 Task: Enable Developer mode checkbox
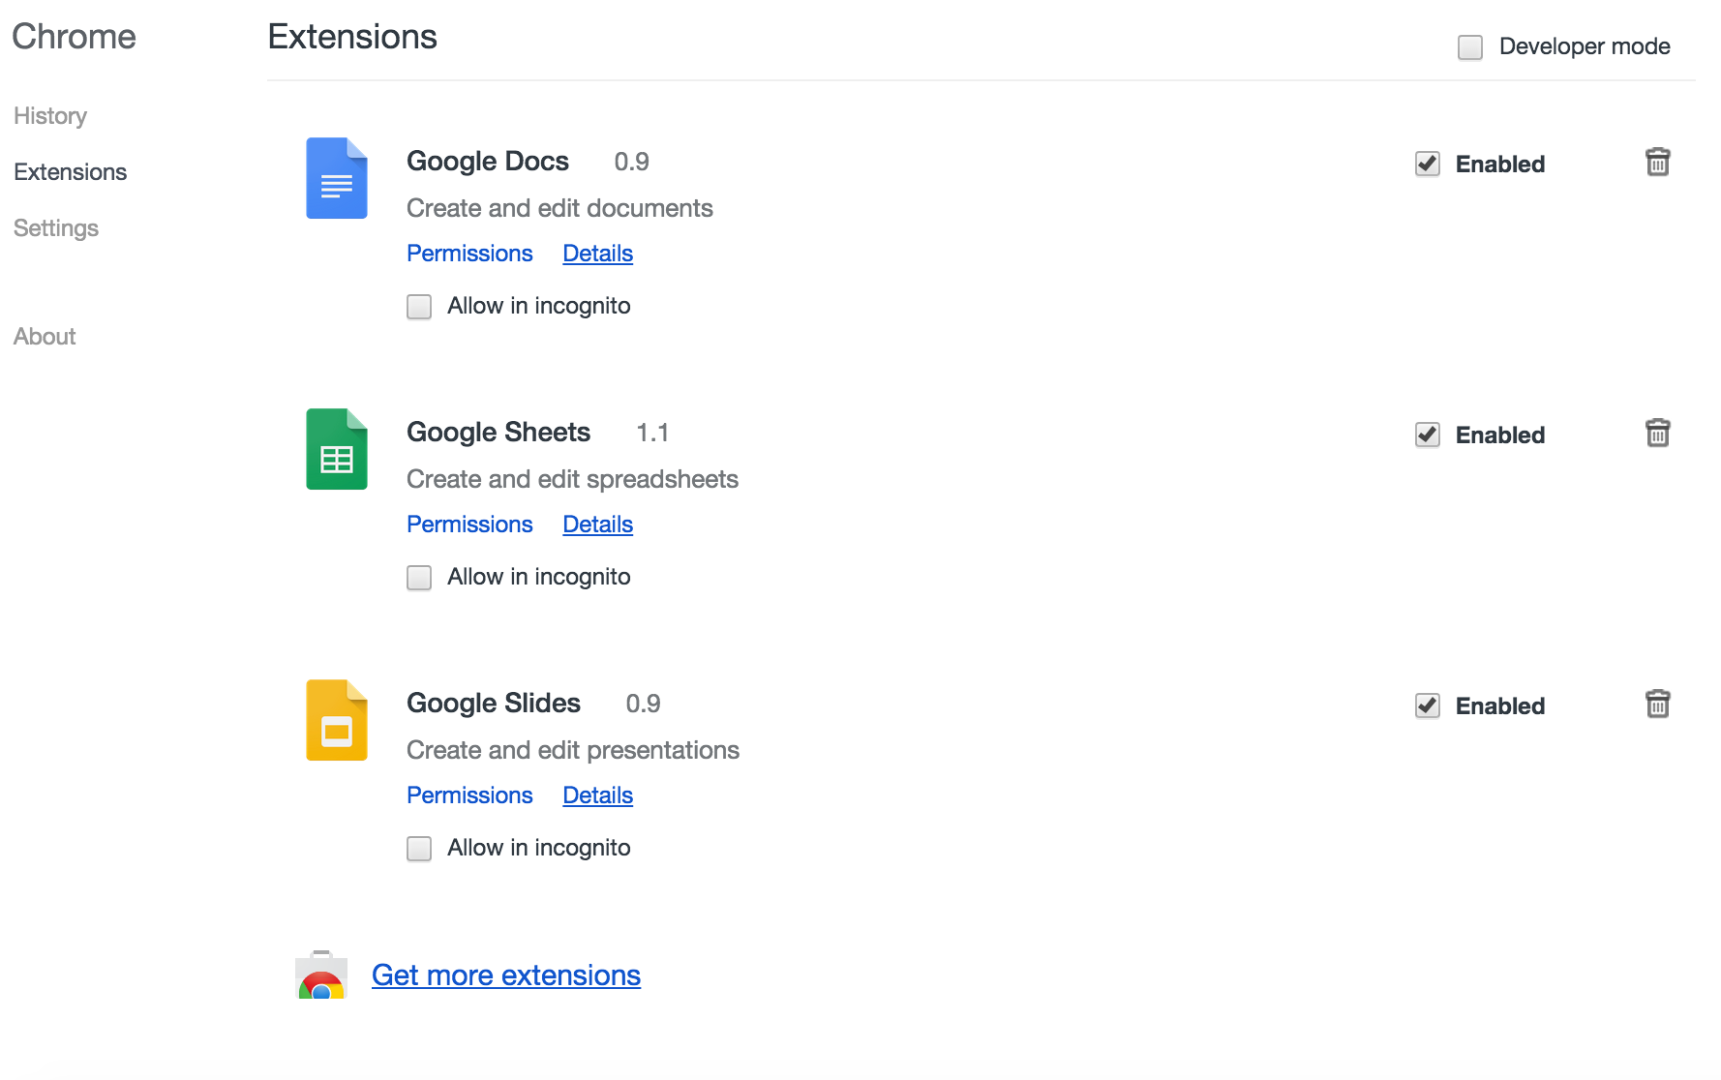point(1469,47)
